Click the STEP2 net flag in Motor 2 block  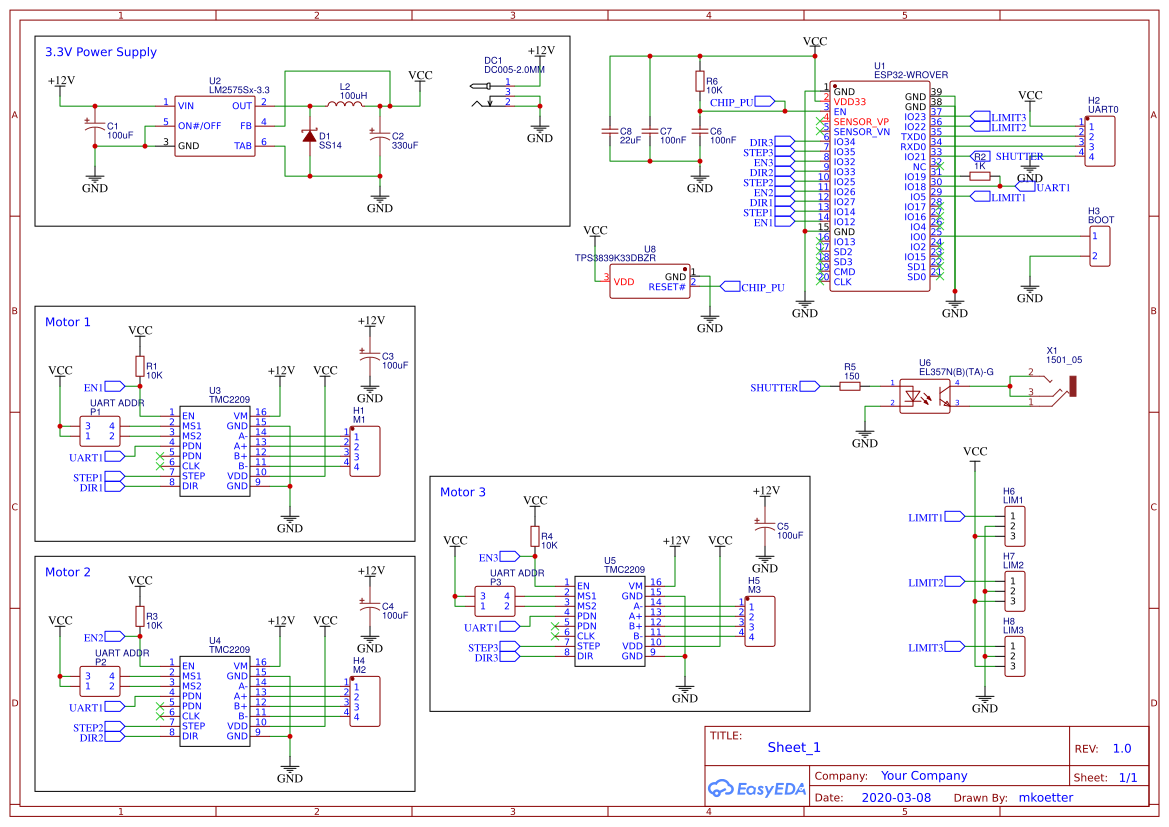(98, 727)
